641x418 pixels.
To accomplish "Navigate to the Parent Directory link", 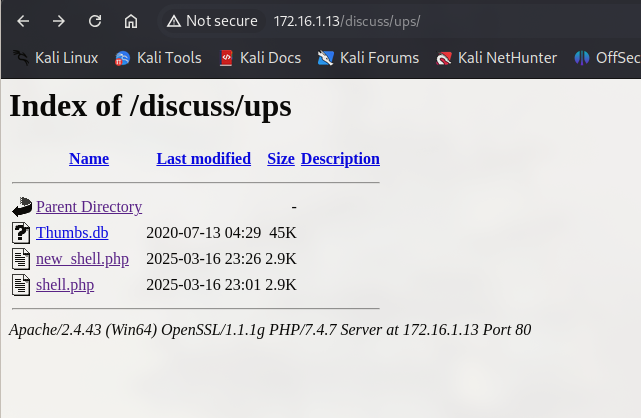I will (x=89, y=207).
